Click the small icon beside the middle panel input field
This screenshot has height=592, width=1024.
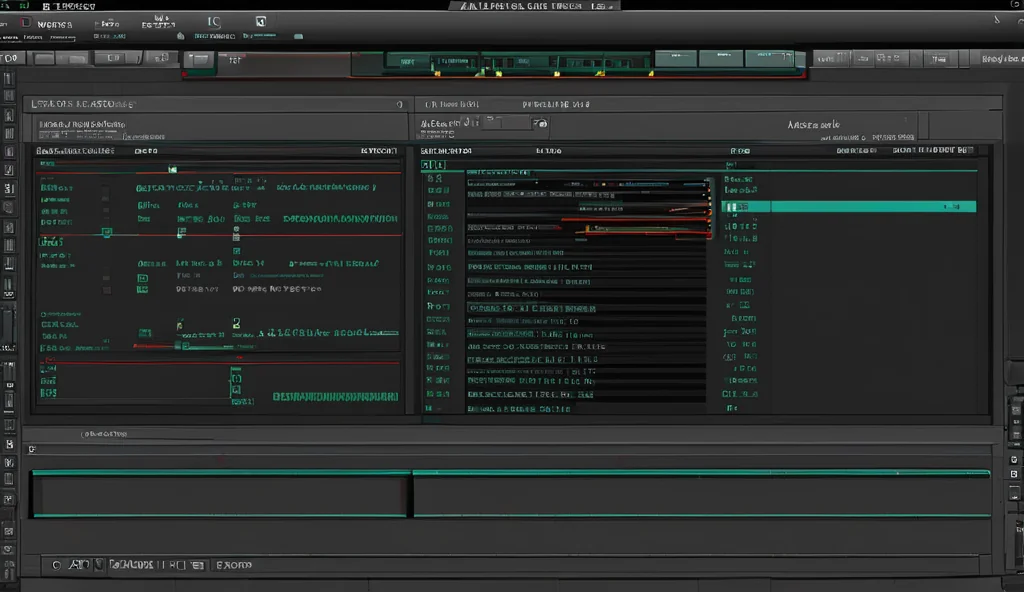tap(540, 124)
